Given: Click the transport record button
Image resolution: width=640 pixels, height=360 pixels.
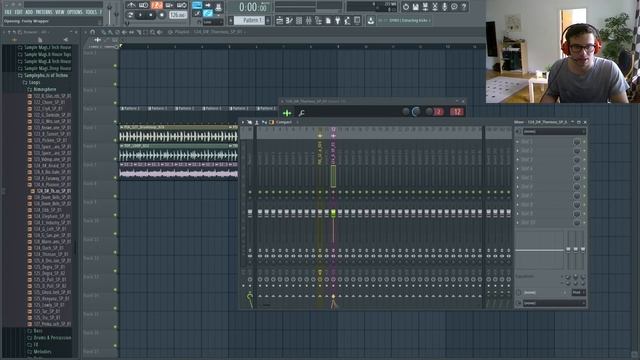Looking at the screenshot, I should [162, 15].
